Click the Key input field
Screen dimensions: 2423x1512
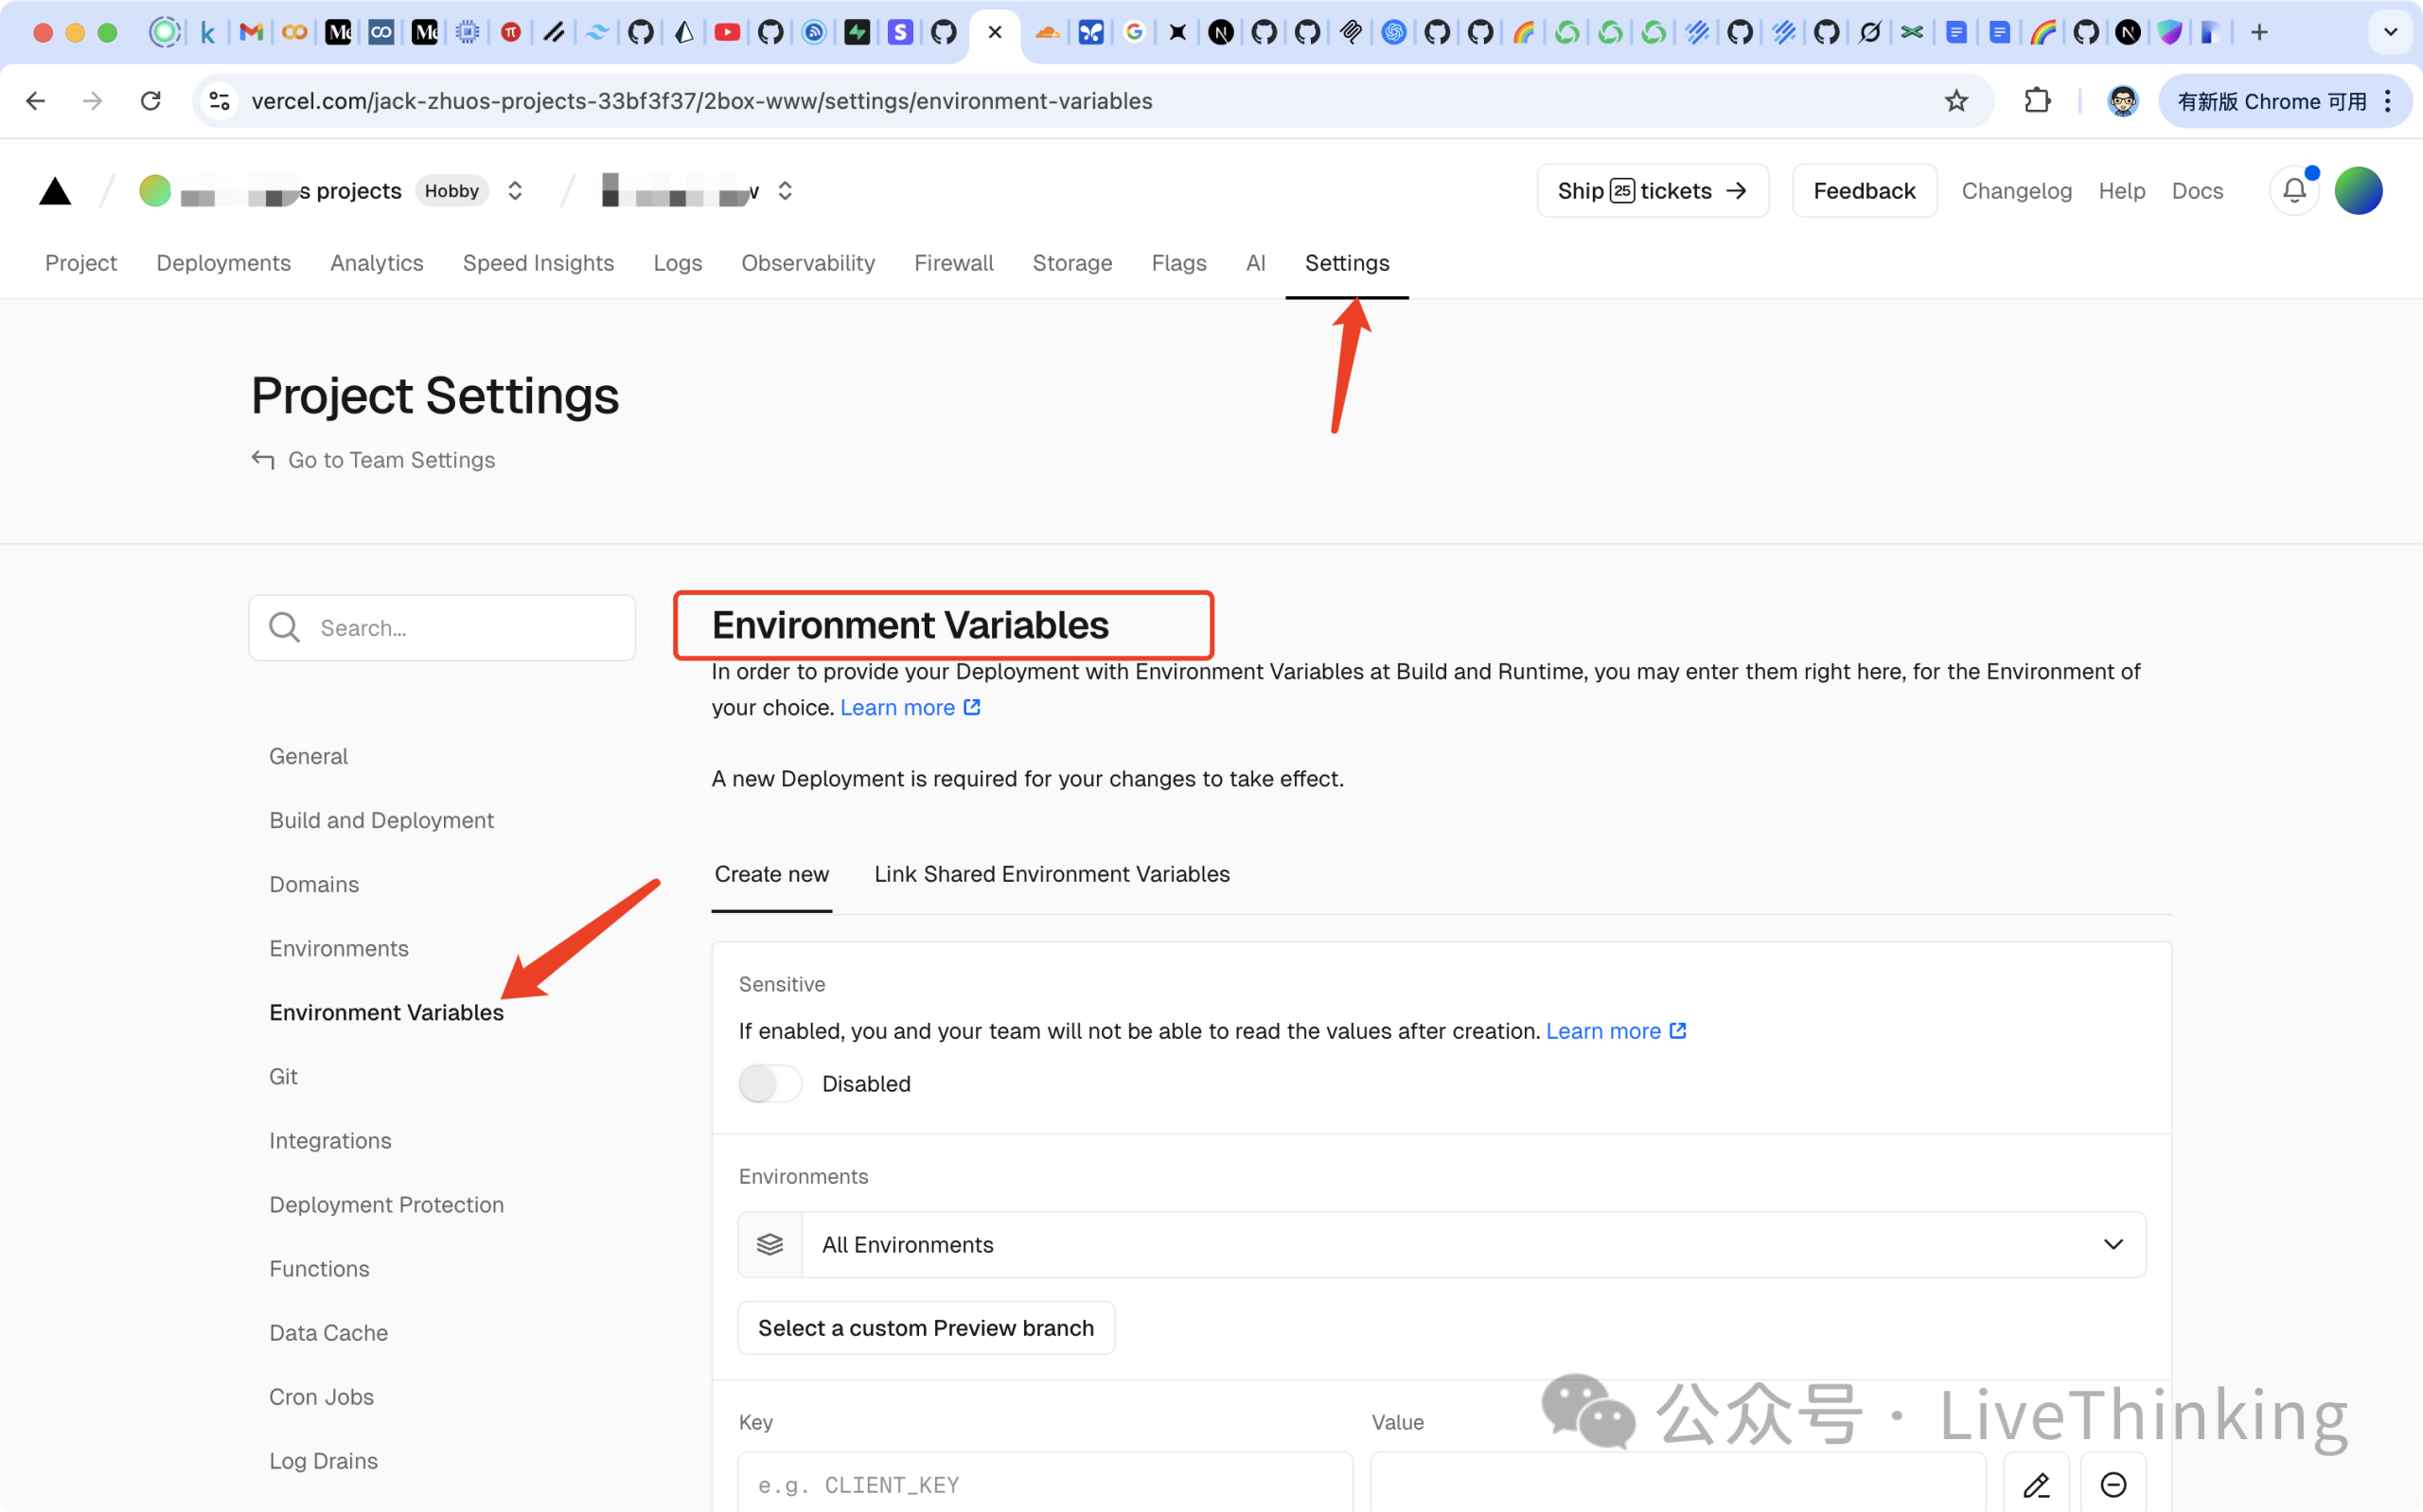coord(1044,1484)
